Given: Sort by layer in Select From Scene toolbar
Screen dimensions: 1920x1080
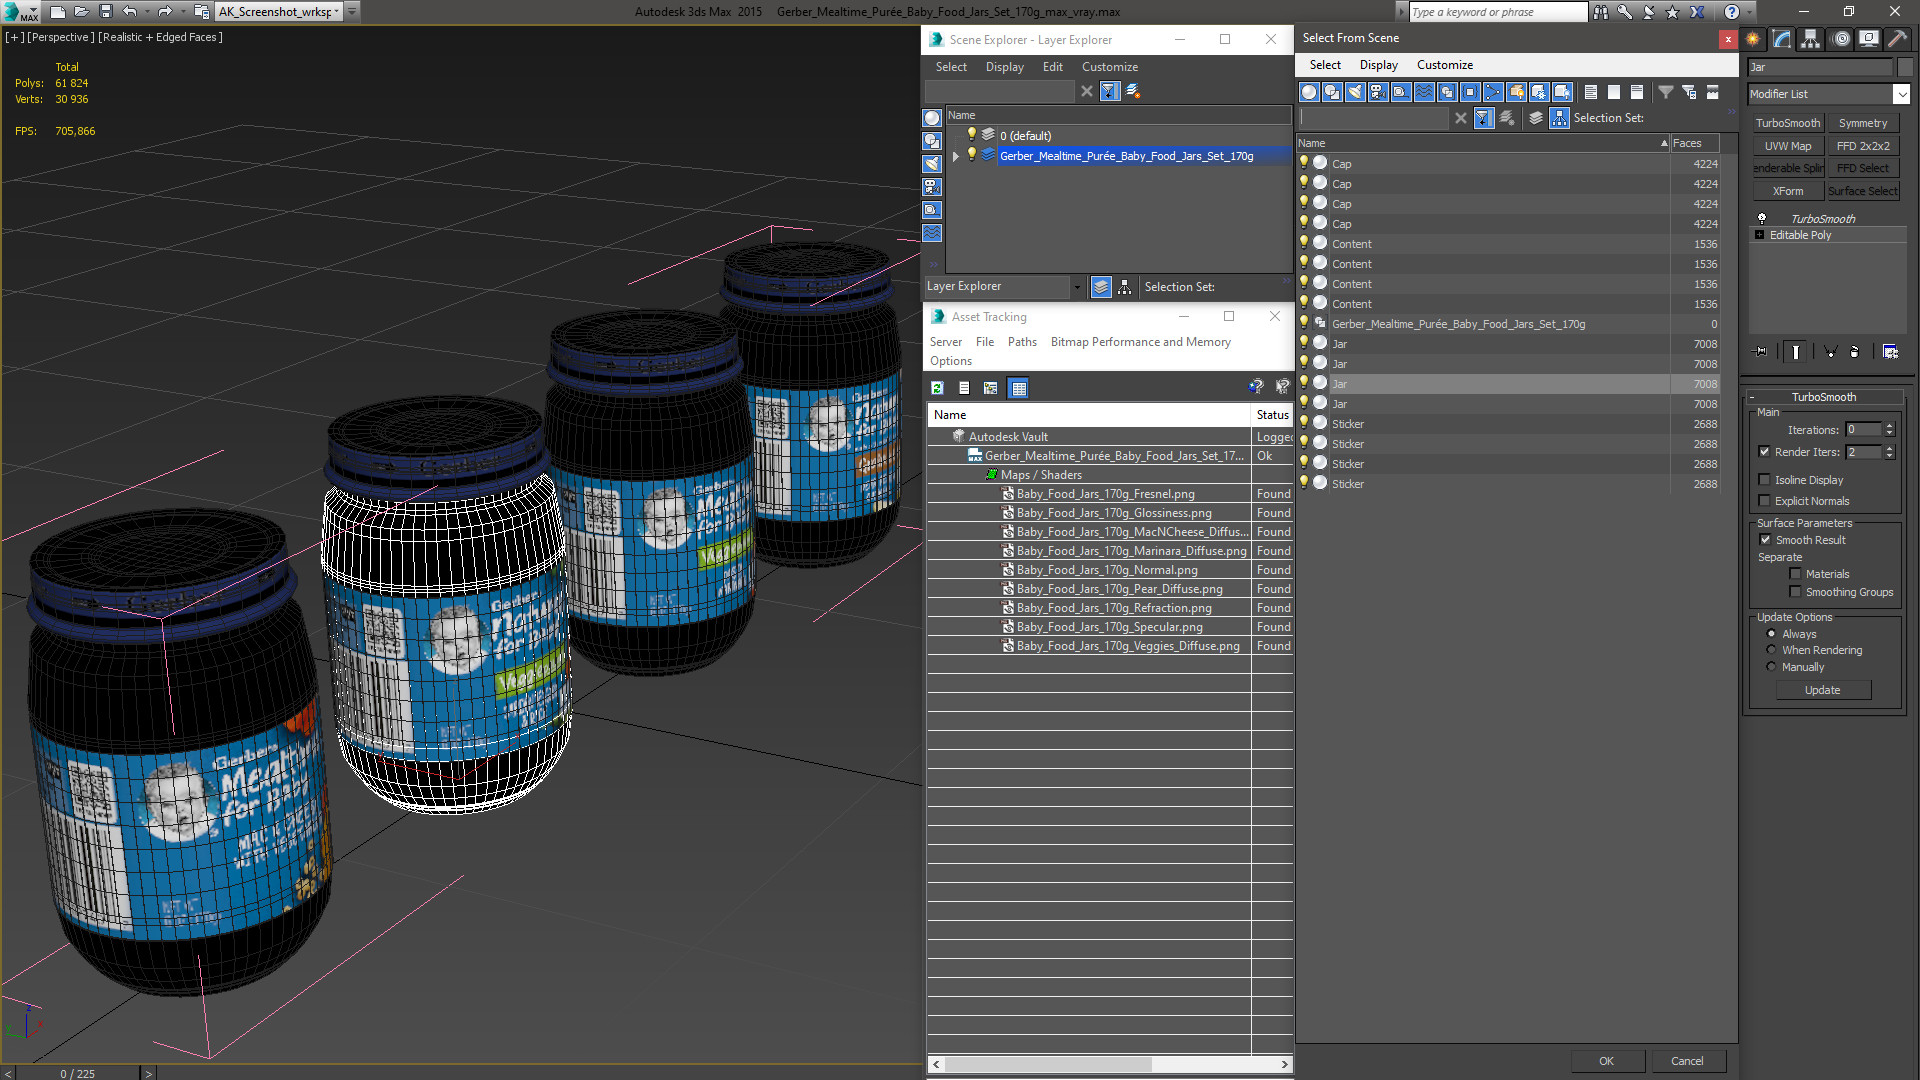Looking at the screenshot, I should coord(1536,118).
